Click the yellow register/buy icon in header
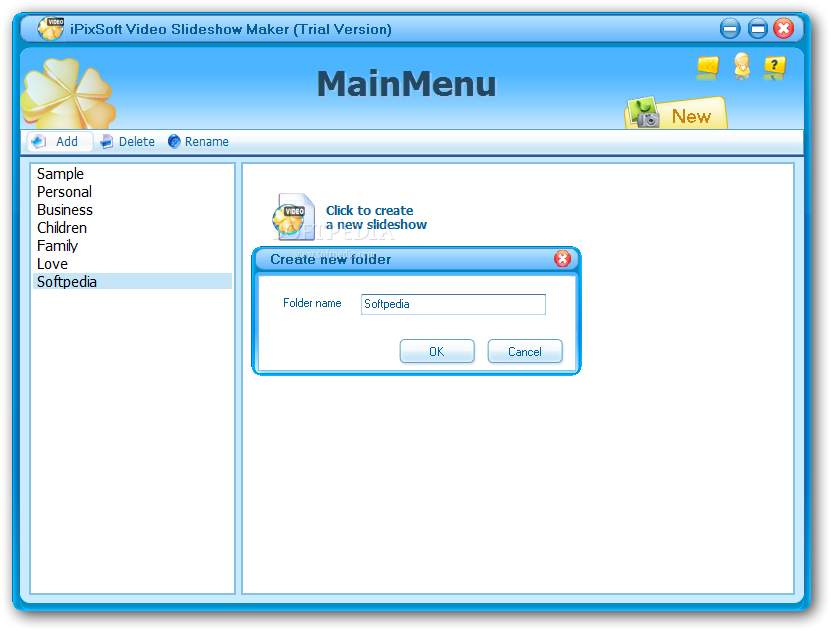Image resolution: width=831 pixels, height=631 pixels. click(708, 67)
